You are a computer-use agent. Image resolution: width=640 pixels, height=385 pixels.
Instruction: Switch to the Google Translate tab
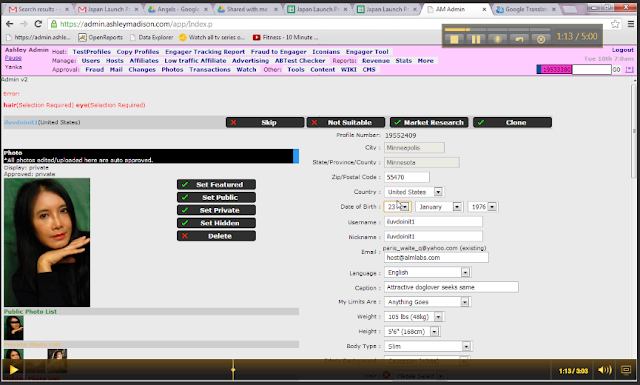[526, 9]
